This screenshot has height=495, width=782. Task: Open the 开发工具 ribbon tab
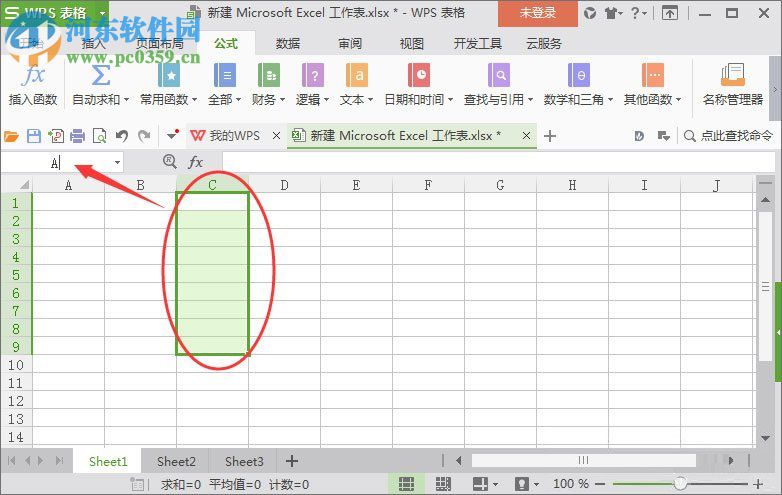(x=477, y=43)
